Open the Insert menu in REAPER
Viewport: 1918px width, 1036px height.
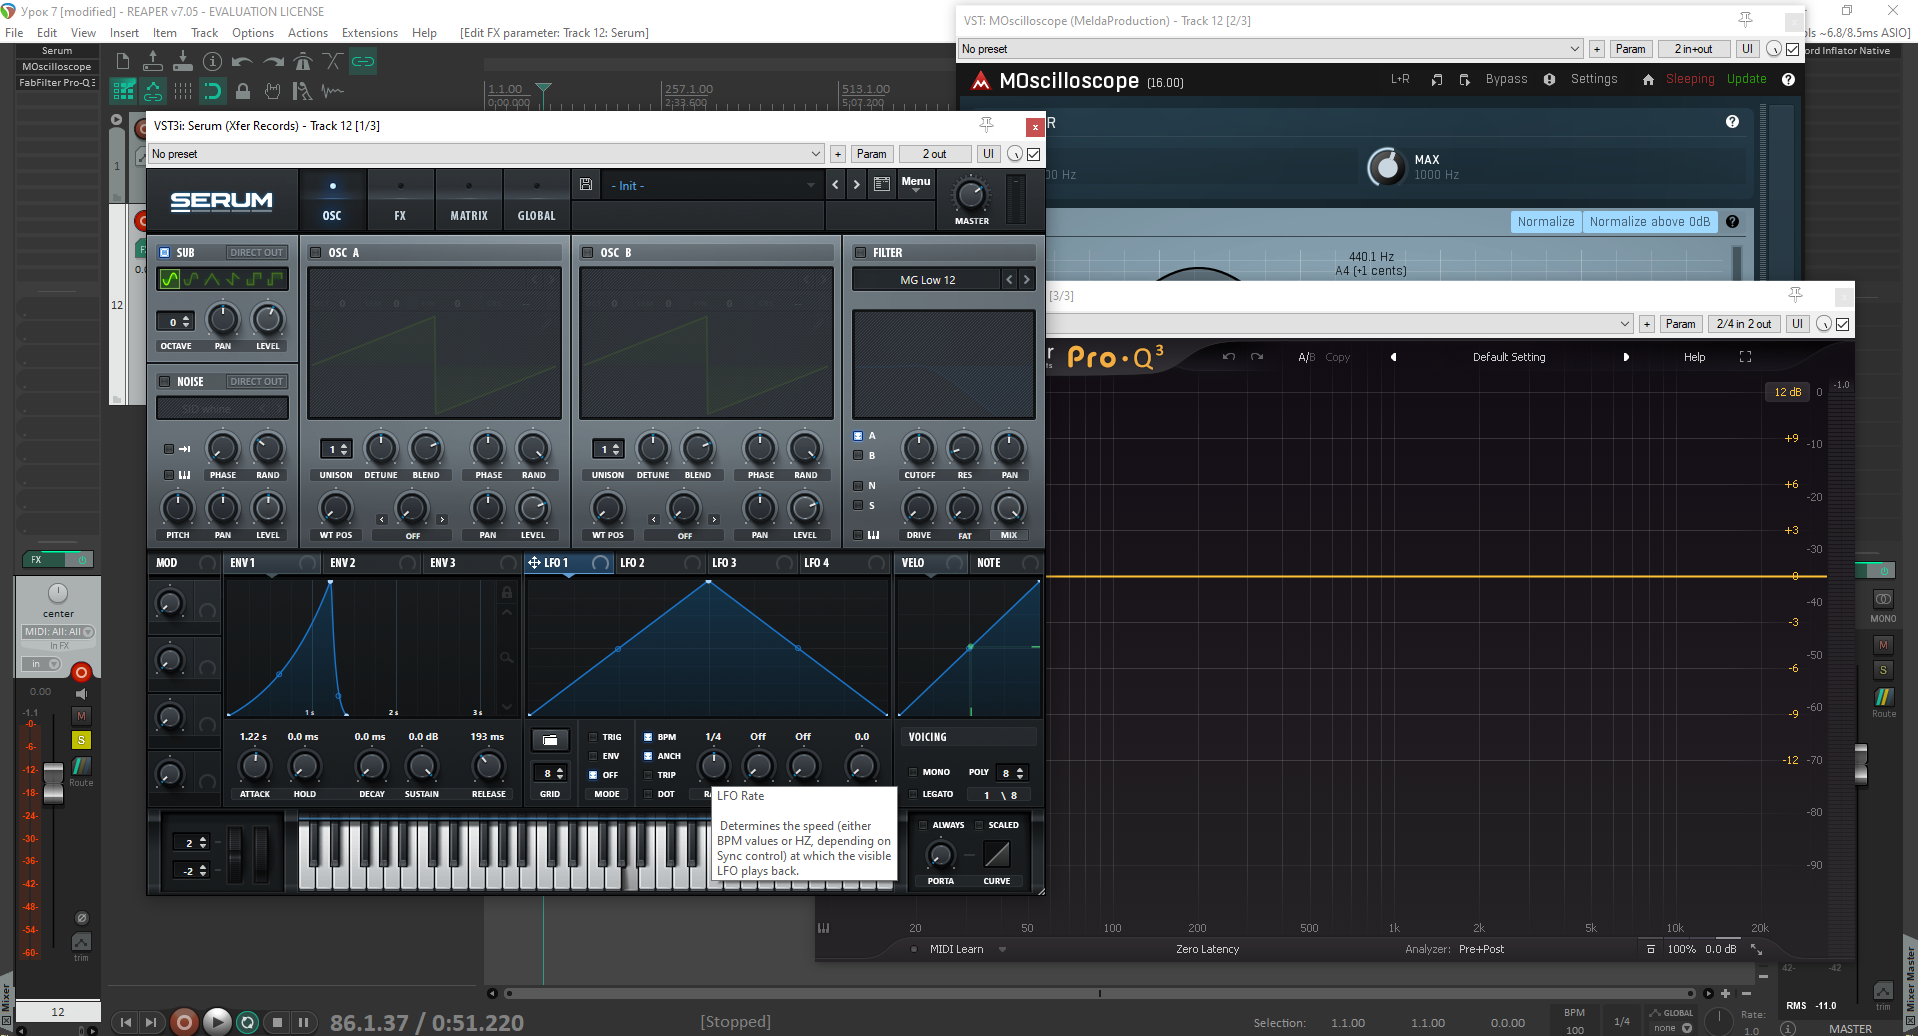(124, 33)
